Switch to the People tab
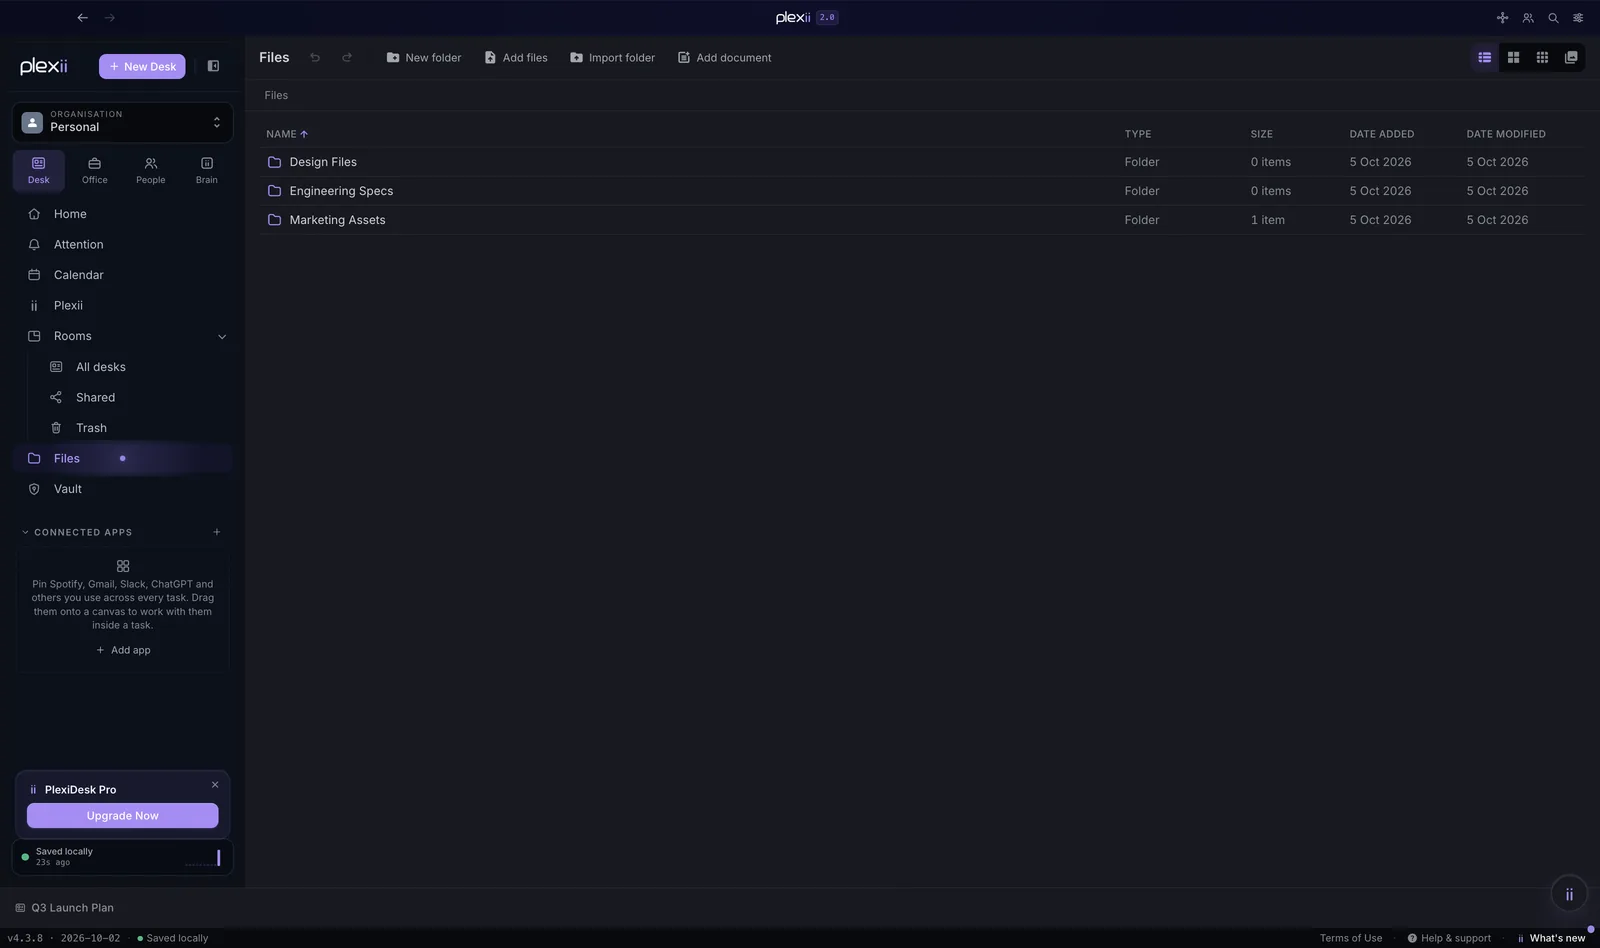This screenshot has width=1600, height=948. click(151, 170)
